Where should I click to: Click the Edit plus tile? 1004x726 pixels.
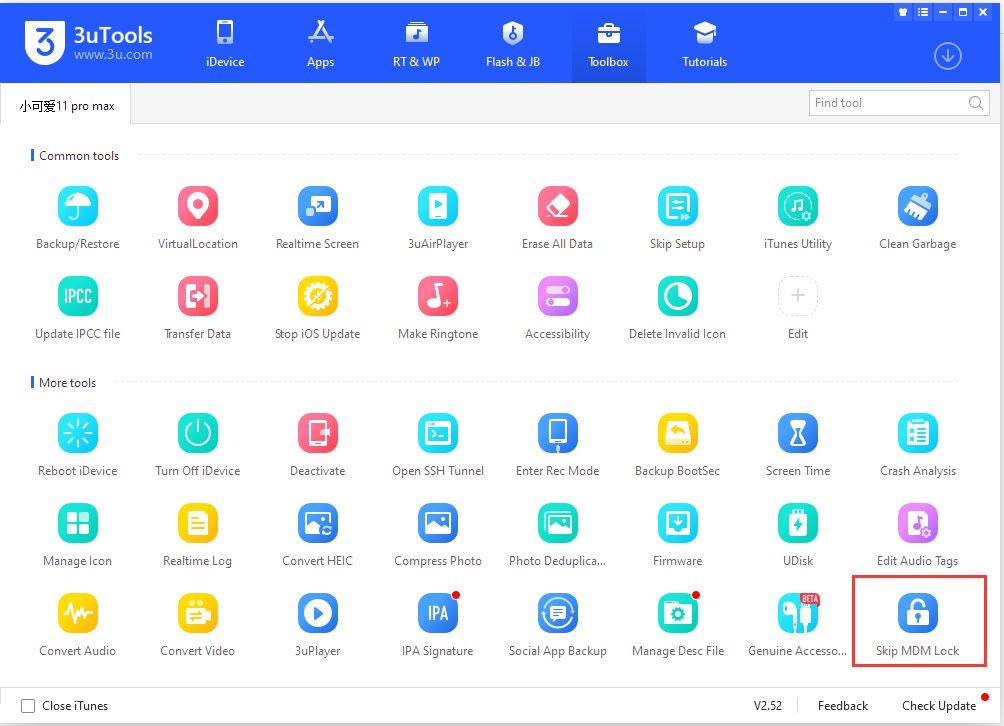click(798, 296)
